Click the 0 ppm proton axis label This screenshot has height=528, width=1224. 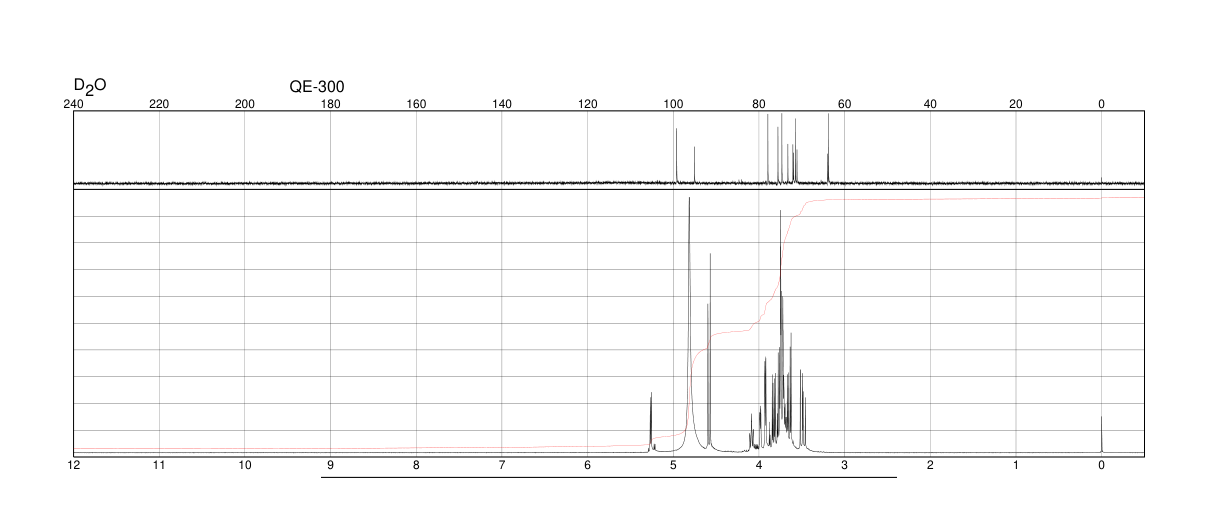pyautogui.click(x=1102, y=466)
